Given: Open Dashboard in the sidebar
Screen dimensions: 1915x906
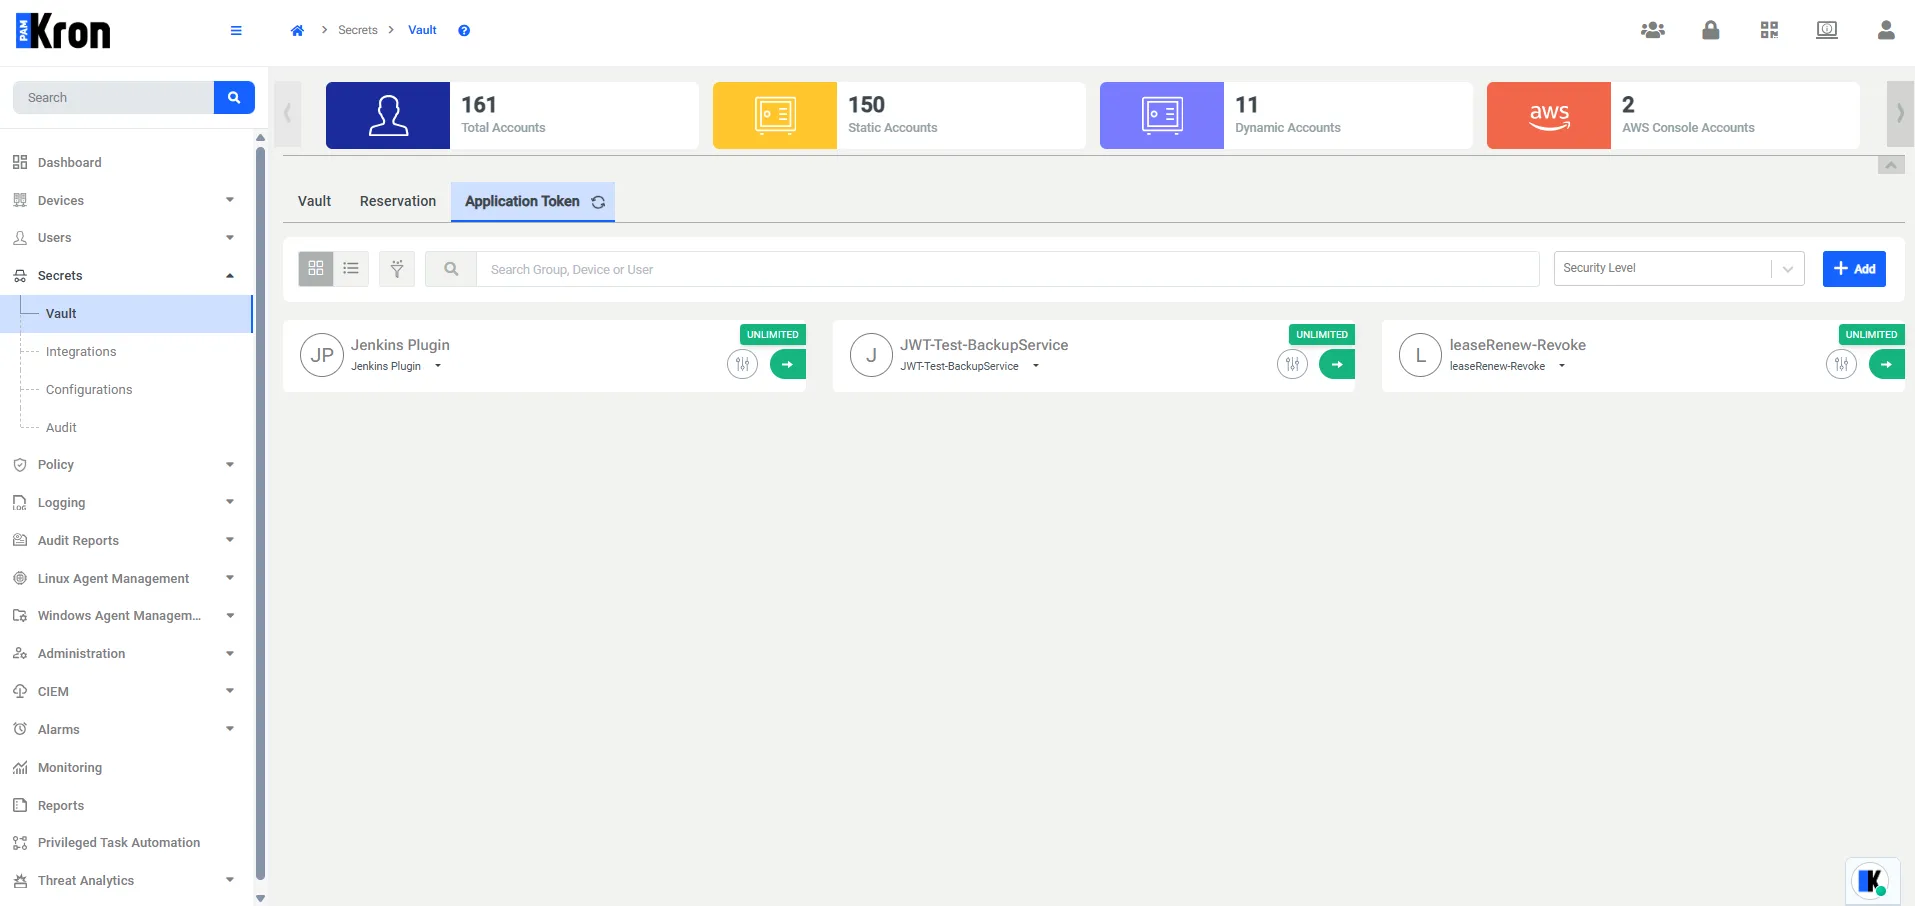Looking at the screenshot, I should coord(69,163).
